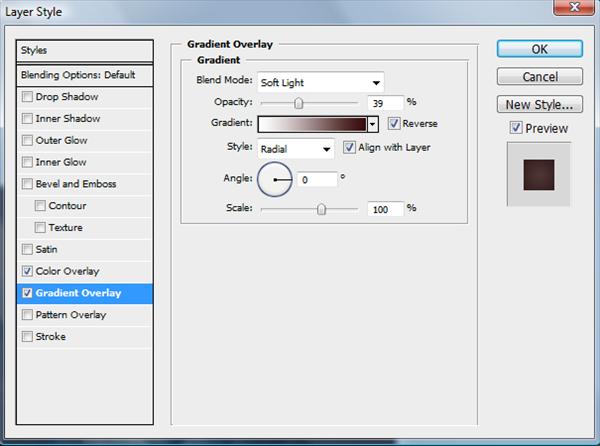Enable the Pattern Overlay checkbox

tap(27, 315)
